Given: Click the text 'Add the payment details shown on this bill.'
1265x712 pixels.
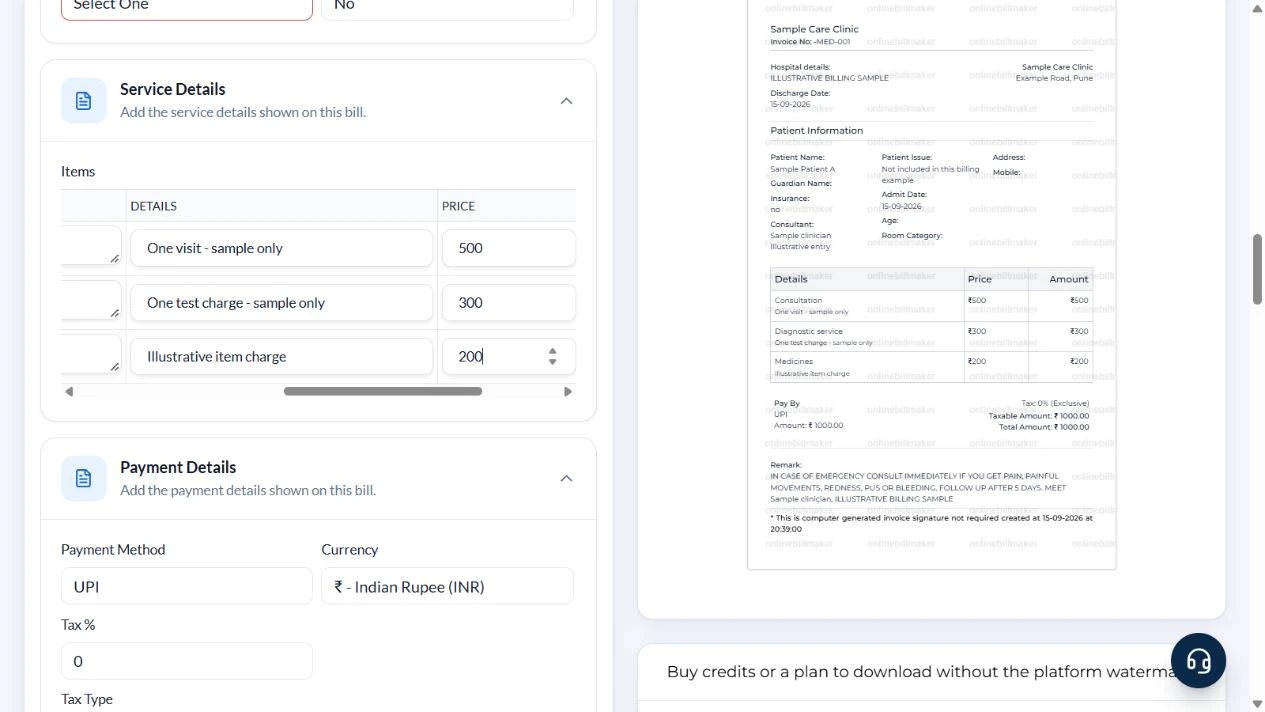Looking at the screenshot, I should [x=248, y=490].
